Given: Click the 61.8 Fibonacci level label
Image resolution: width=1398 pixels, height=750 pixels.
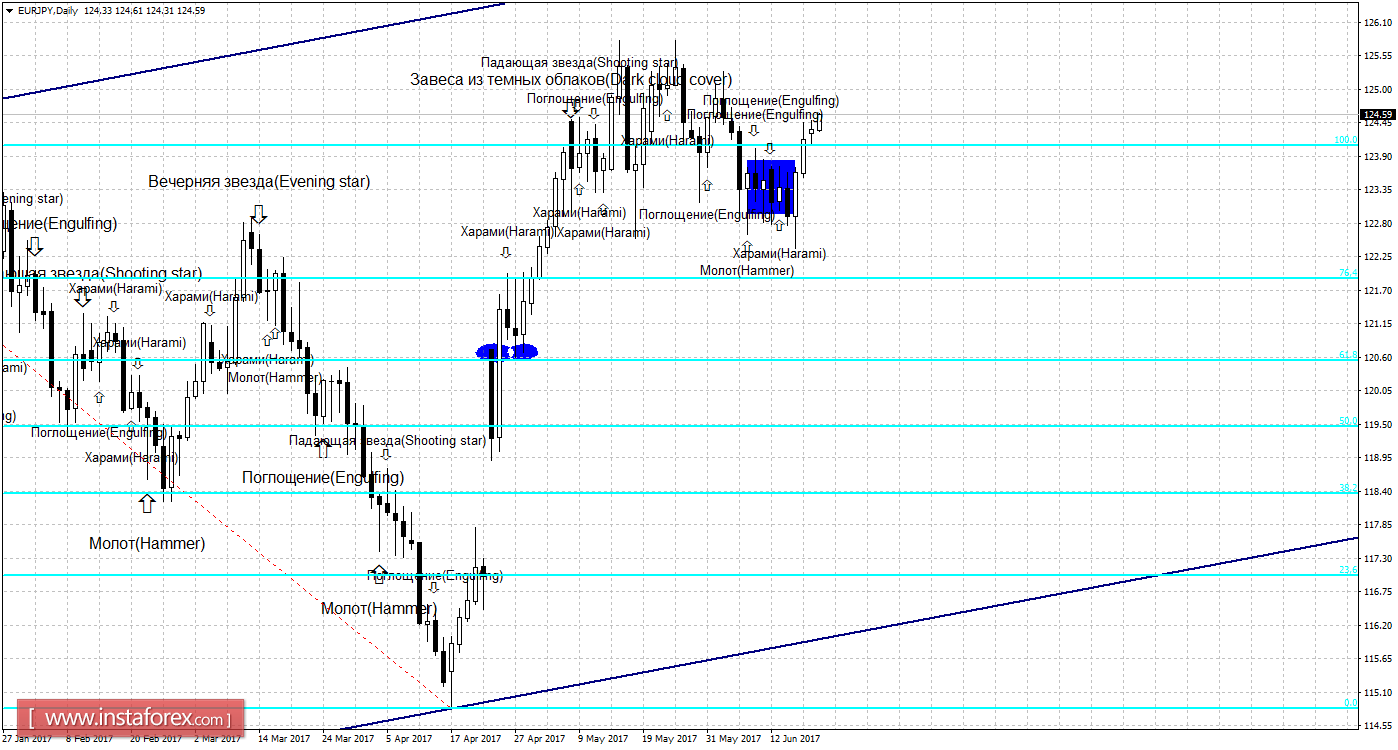Looking at the screenshot, I should 1348,355.
